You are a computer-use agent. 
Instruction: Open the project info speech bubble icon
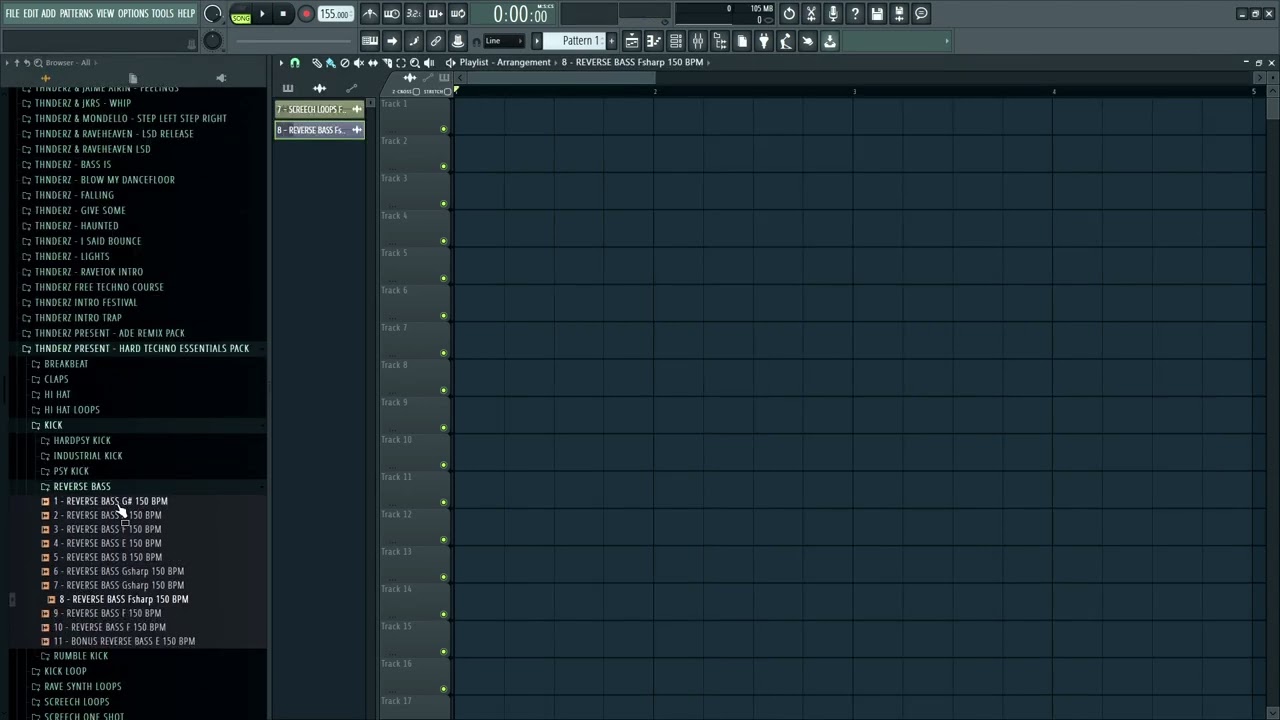click(x=921, y=14)
